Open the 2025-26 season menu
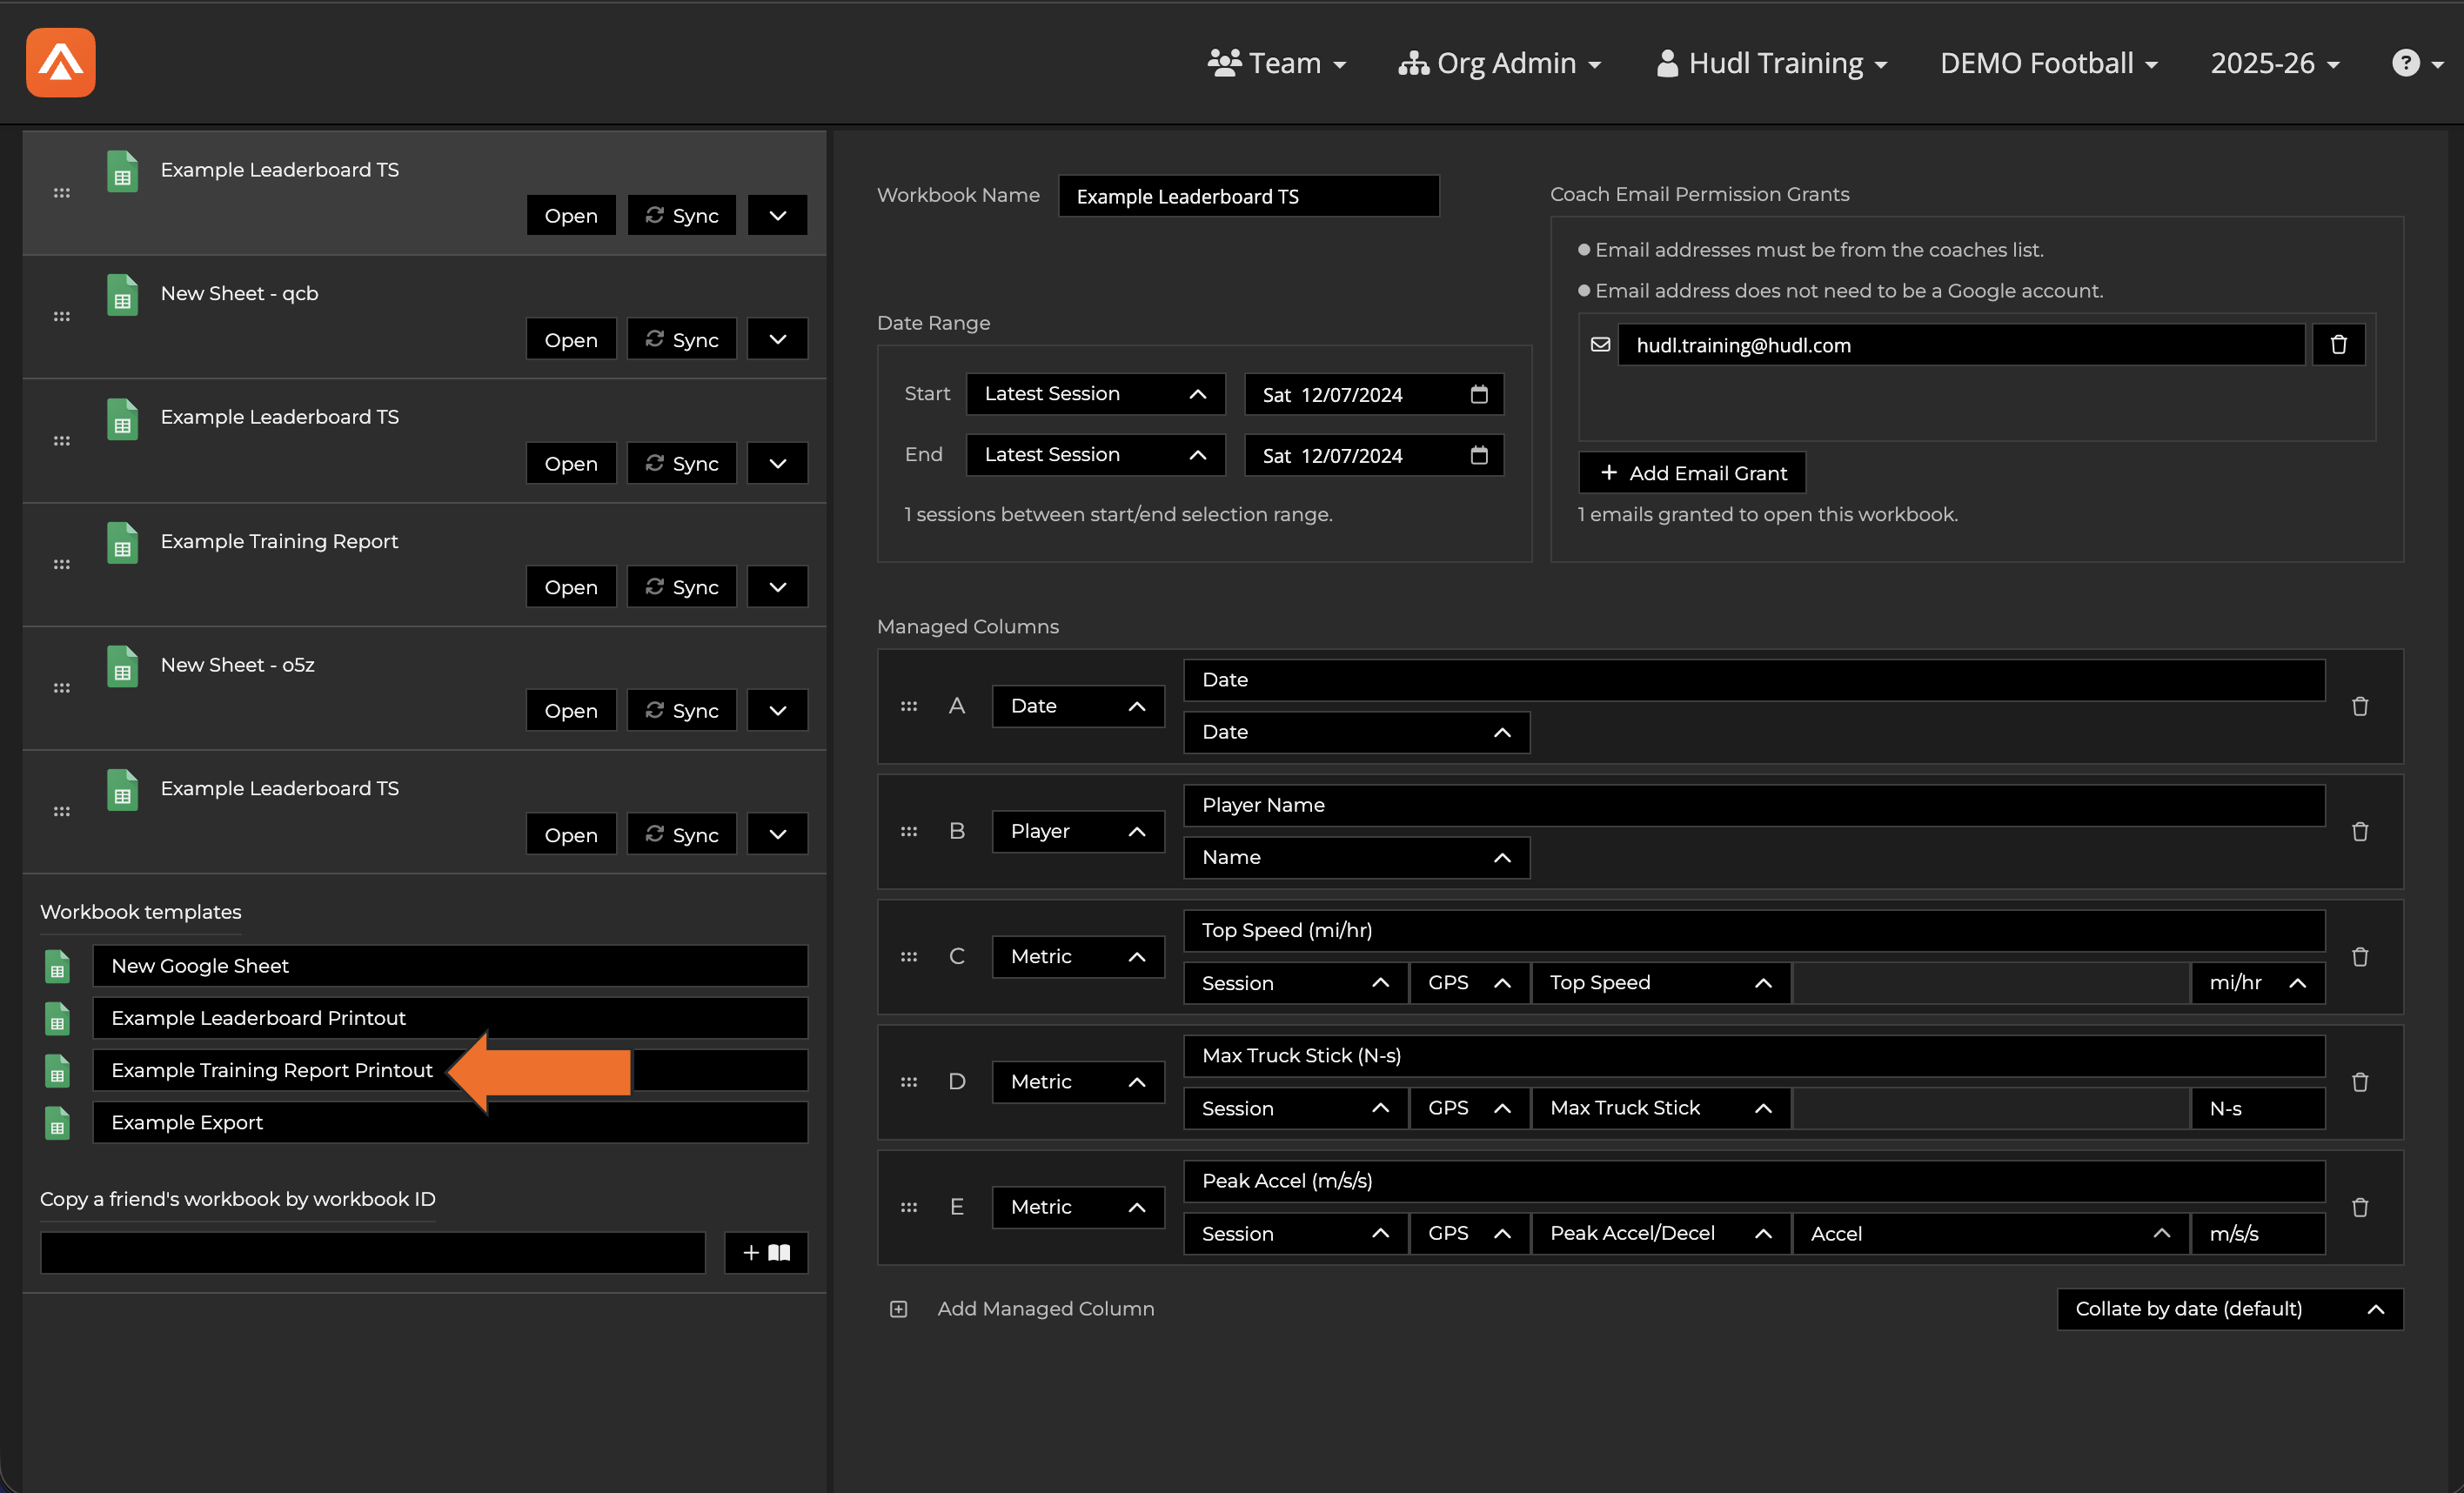The height and width of the screenshot is (1493, 2464). pos(2275,63)
